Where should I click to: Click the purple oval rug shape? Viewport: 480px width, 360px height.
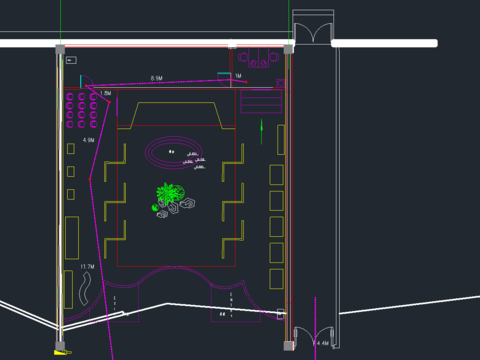[173, 153]
